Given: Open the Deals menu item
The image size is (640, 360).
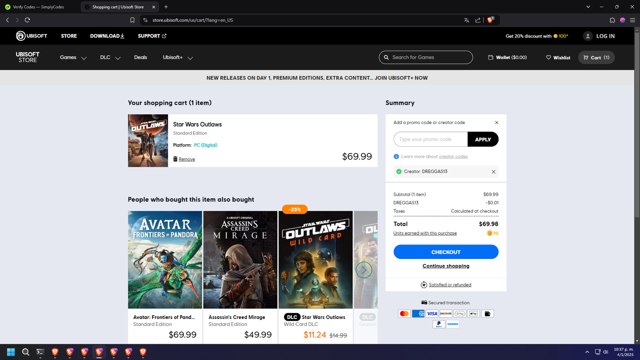Looking at the screenshot, I should [140, 58].
